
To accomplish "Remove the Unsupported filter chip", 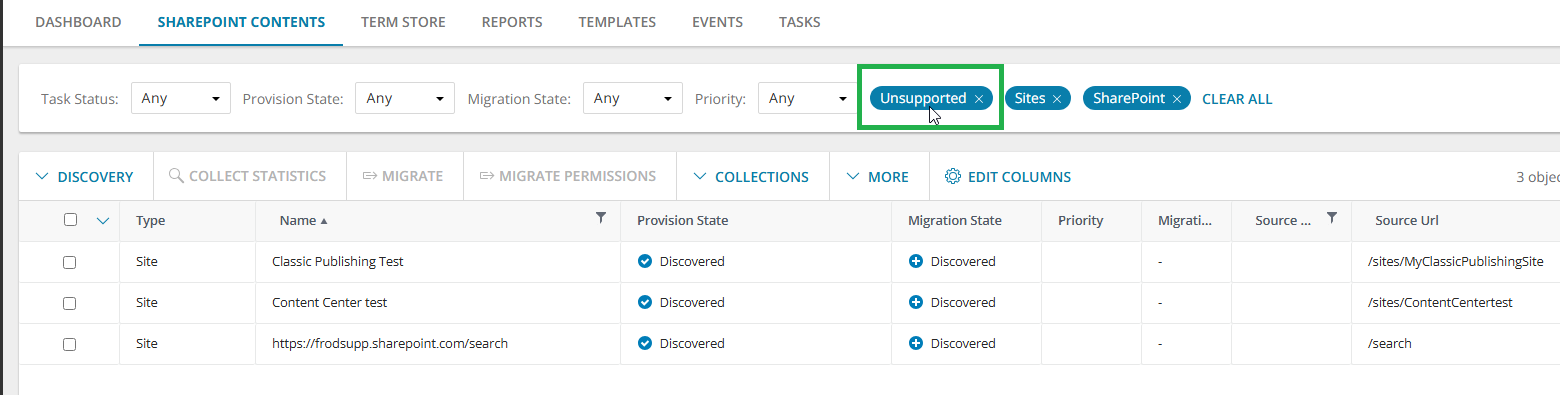I will pyautogui.click(x=978, y=99).
